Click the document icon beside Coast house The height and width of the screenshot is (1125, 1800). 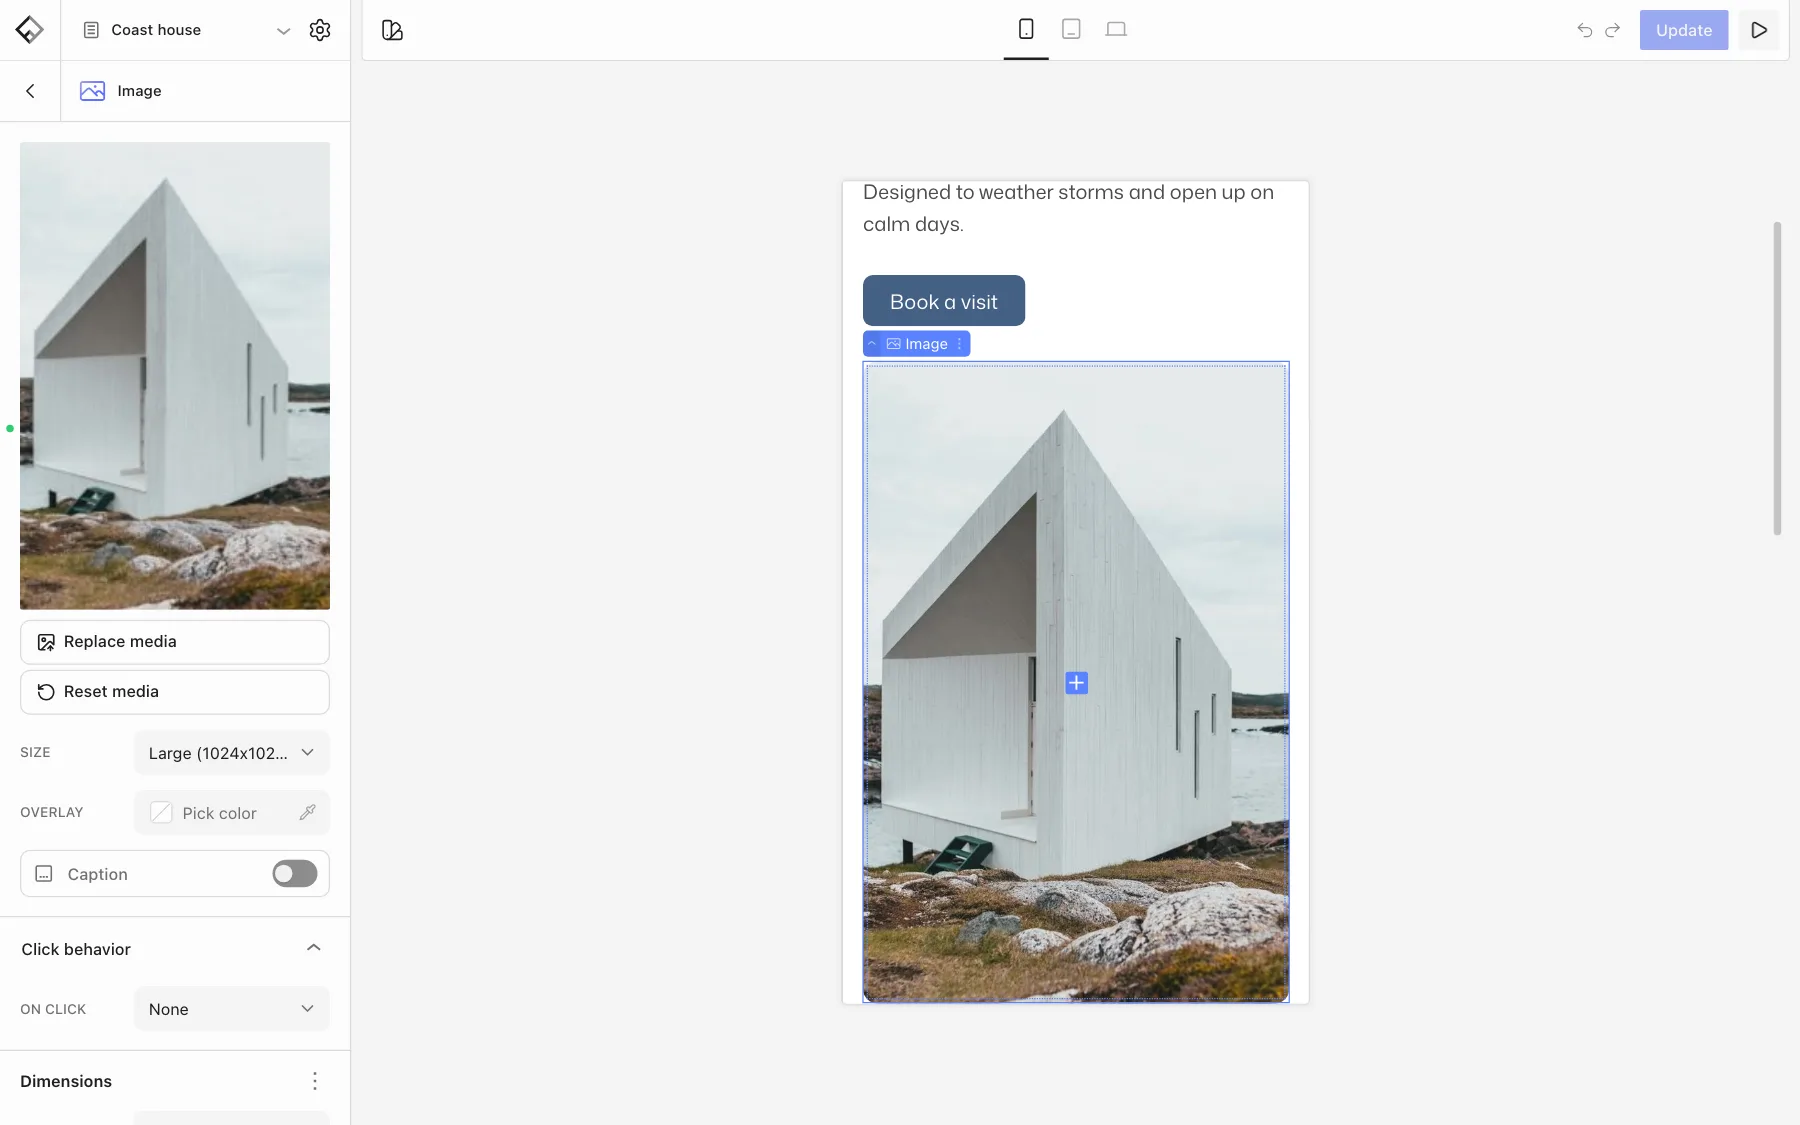point(91,30)
